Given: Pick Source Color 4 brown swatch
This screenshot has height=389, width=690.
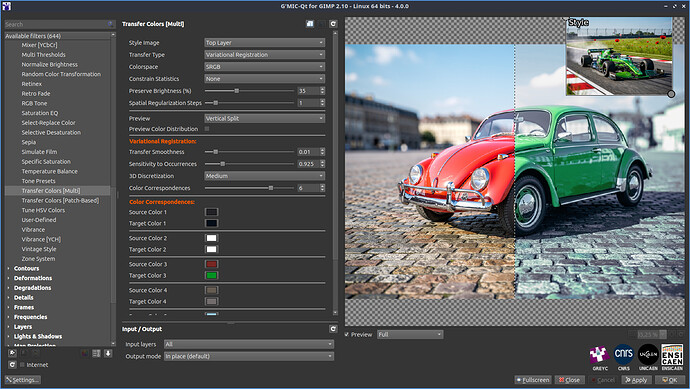Looking at the screenshot, I should pyautogui.click(x=212, y=290).
